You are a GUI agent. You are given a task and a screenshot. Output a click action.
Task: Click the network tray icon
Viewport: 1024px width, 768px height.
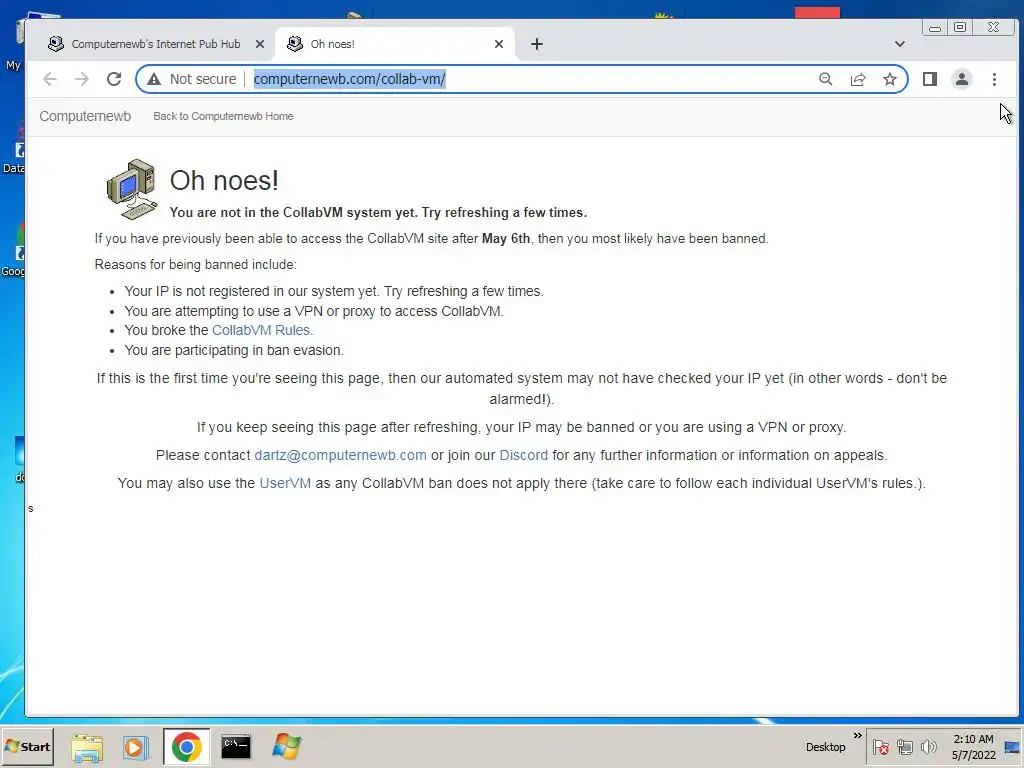click(904, 747)
